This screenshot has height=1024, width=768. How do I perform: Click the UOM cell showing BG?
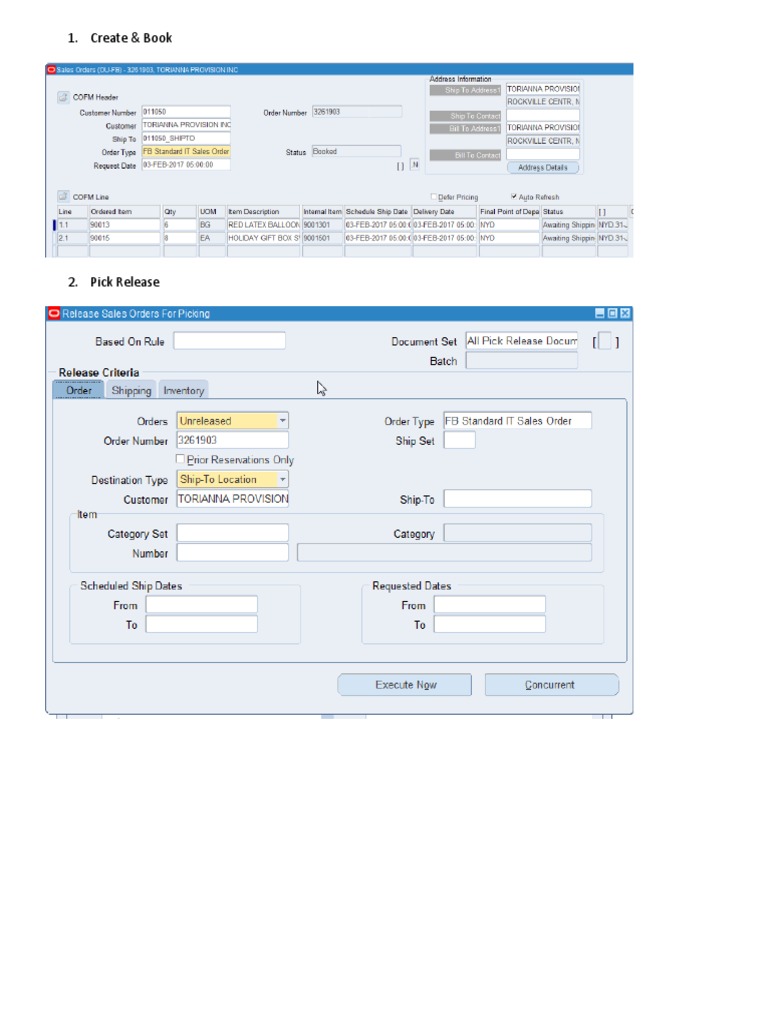point(211,225)
